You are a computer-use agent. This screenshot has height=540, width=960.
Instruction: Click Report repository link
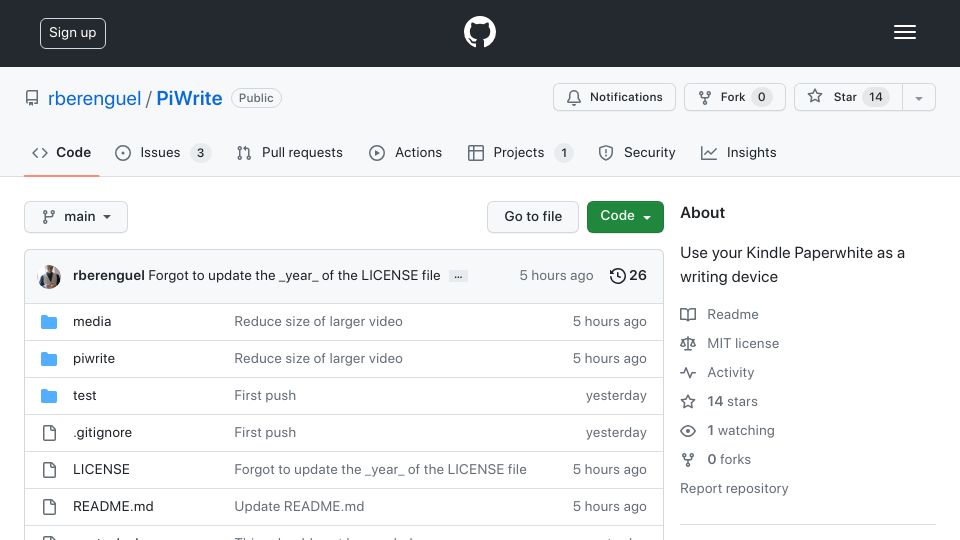(734, 489)
